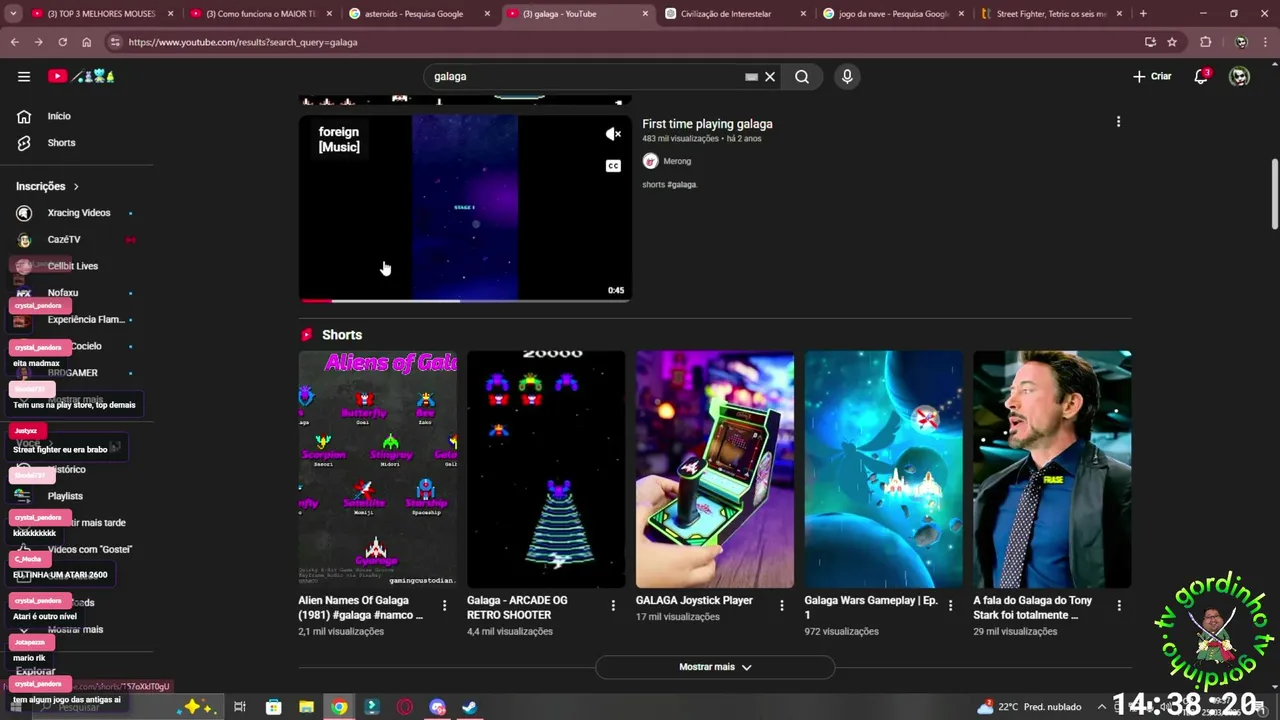Screen dimensions: 1280x720
Task: Open GALAGA Joystick Player short thumbnail
Action: [x=715, y=469]
